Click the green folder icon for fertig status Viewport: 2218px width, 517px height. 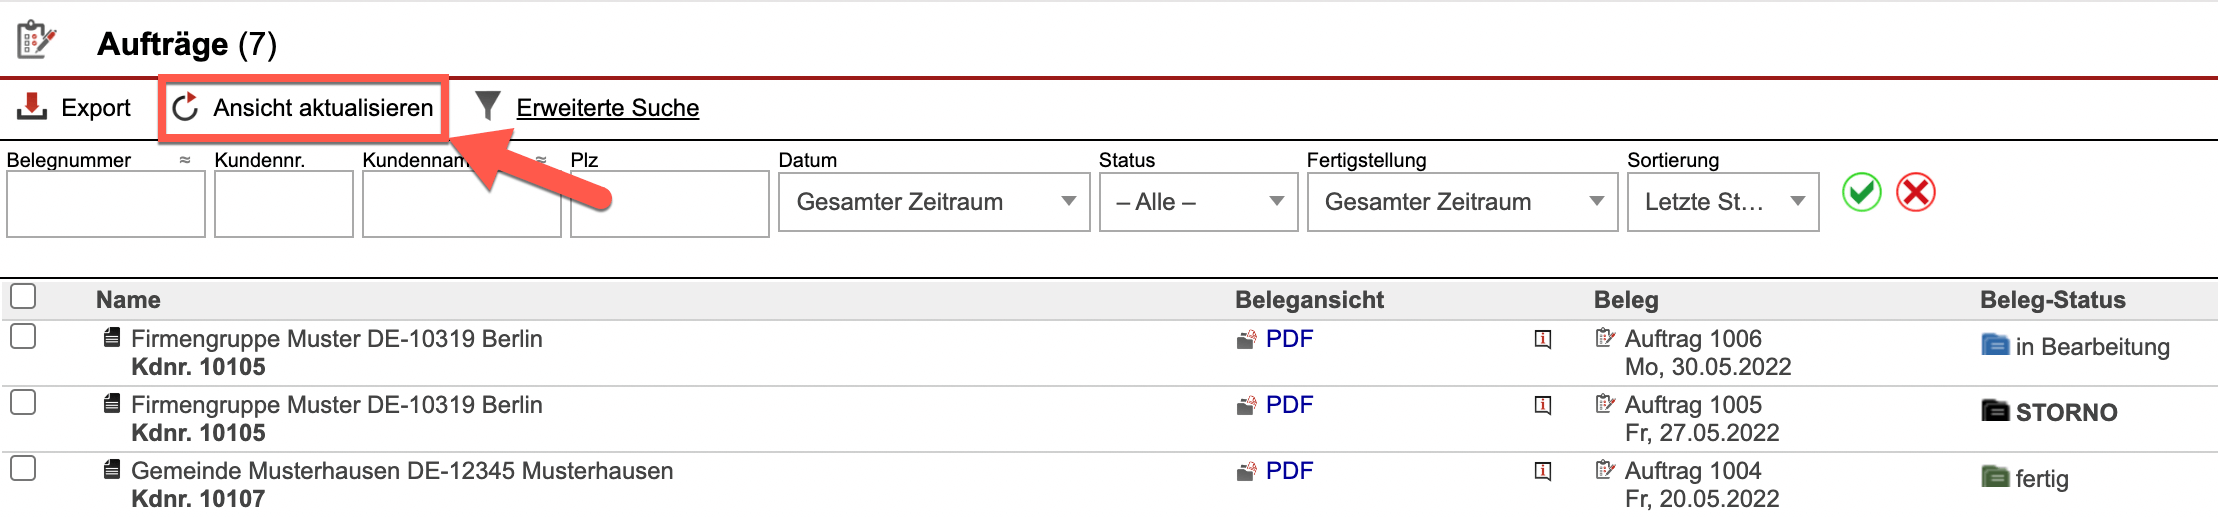(x=1995, y=477)
